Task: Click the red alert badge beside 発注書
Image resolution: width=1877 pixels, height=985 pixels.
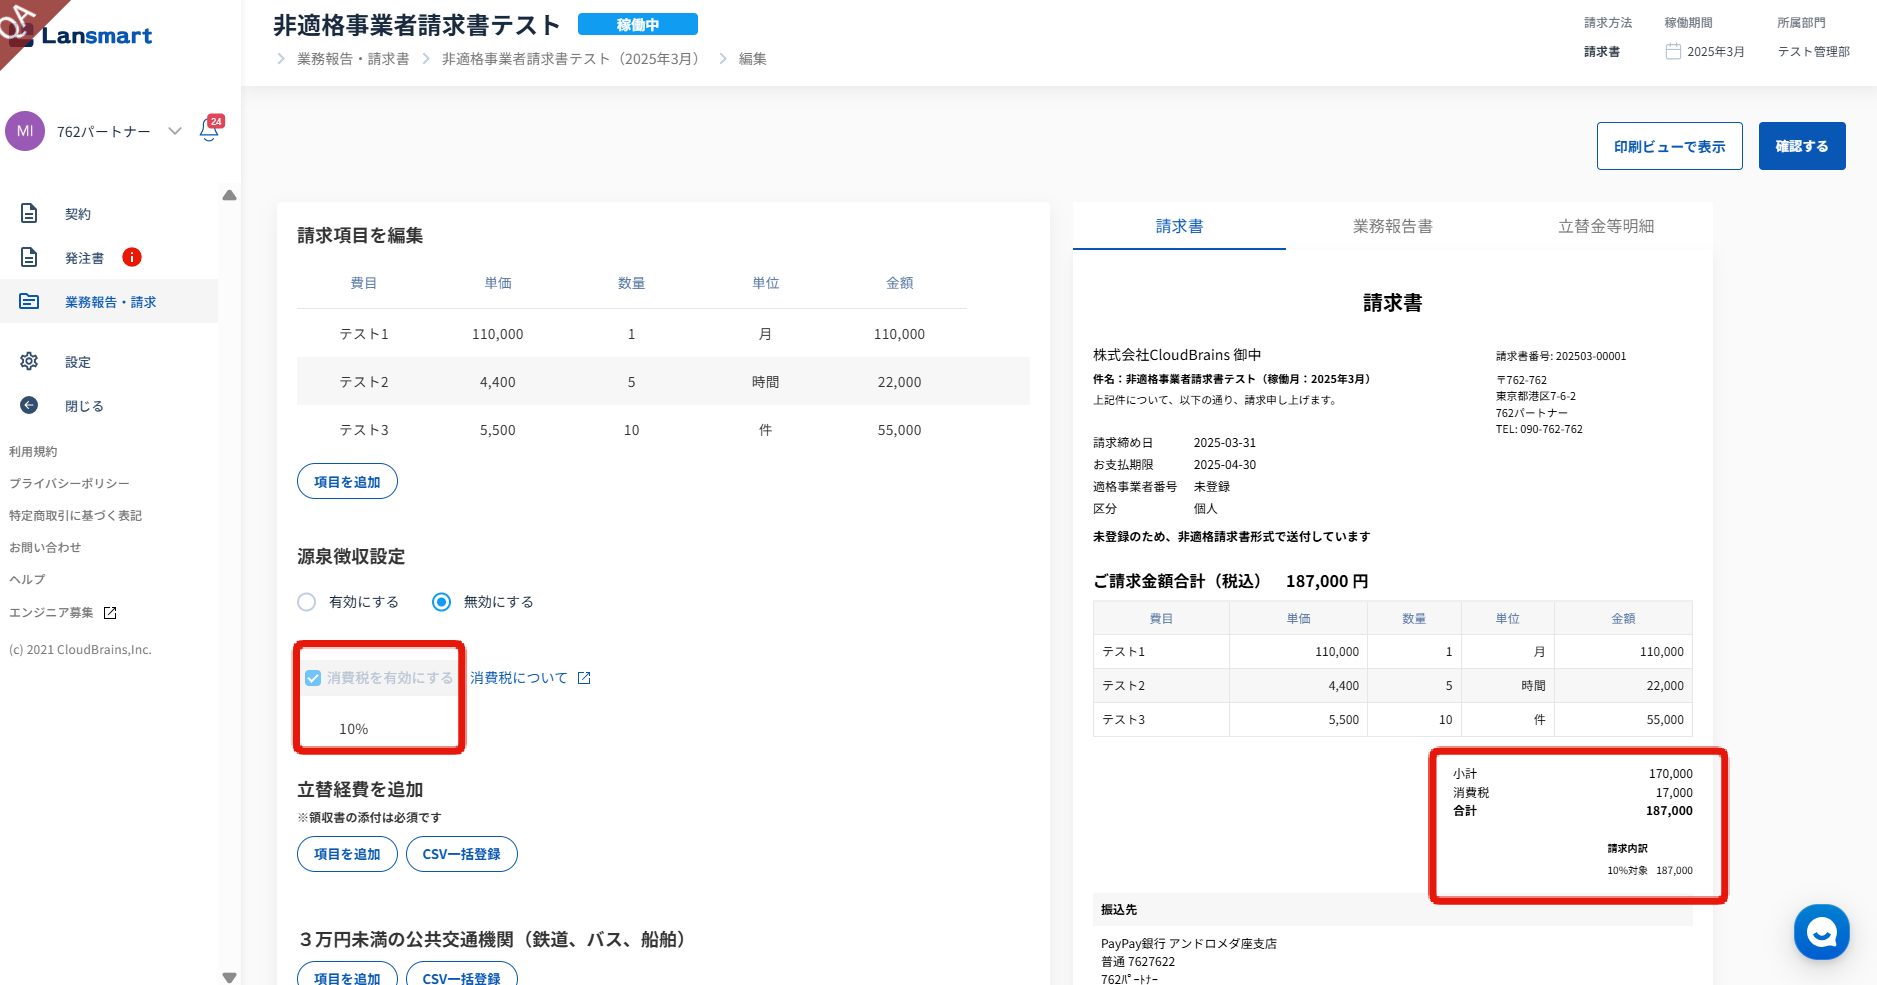Action: [x=132, y=257]
